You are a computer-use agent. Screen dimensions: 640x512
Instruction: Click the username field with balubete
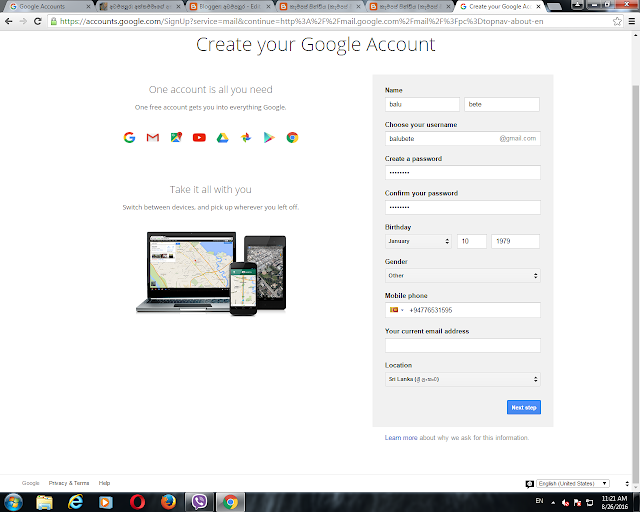pyautogui.click(x=462, y=138)
